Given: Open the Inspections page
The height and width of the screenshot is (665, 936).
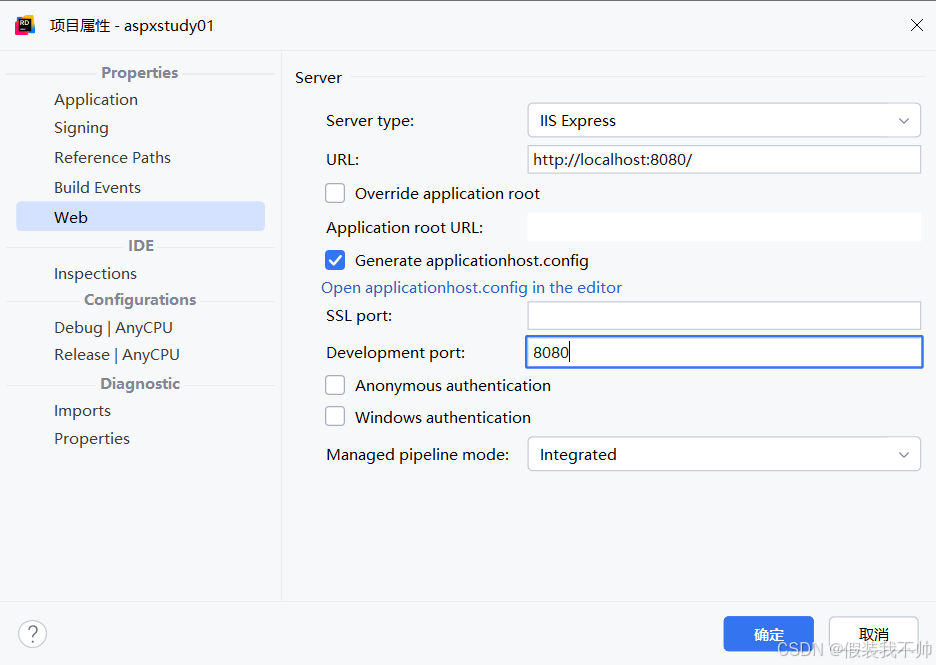Looking at the screenshot, I should [x=95, y=274].
